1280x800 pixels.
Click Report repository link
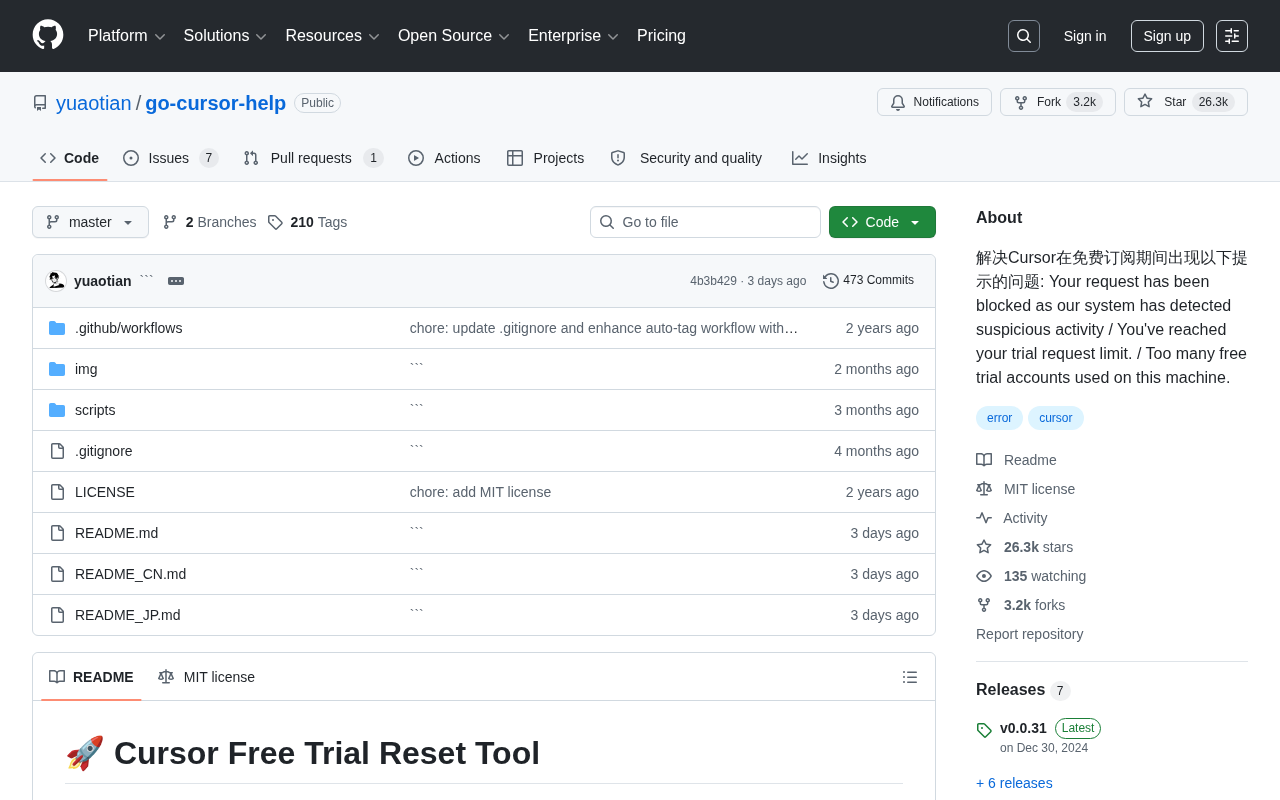pyautogui.click(x=1030, y=634)
